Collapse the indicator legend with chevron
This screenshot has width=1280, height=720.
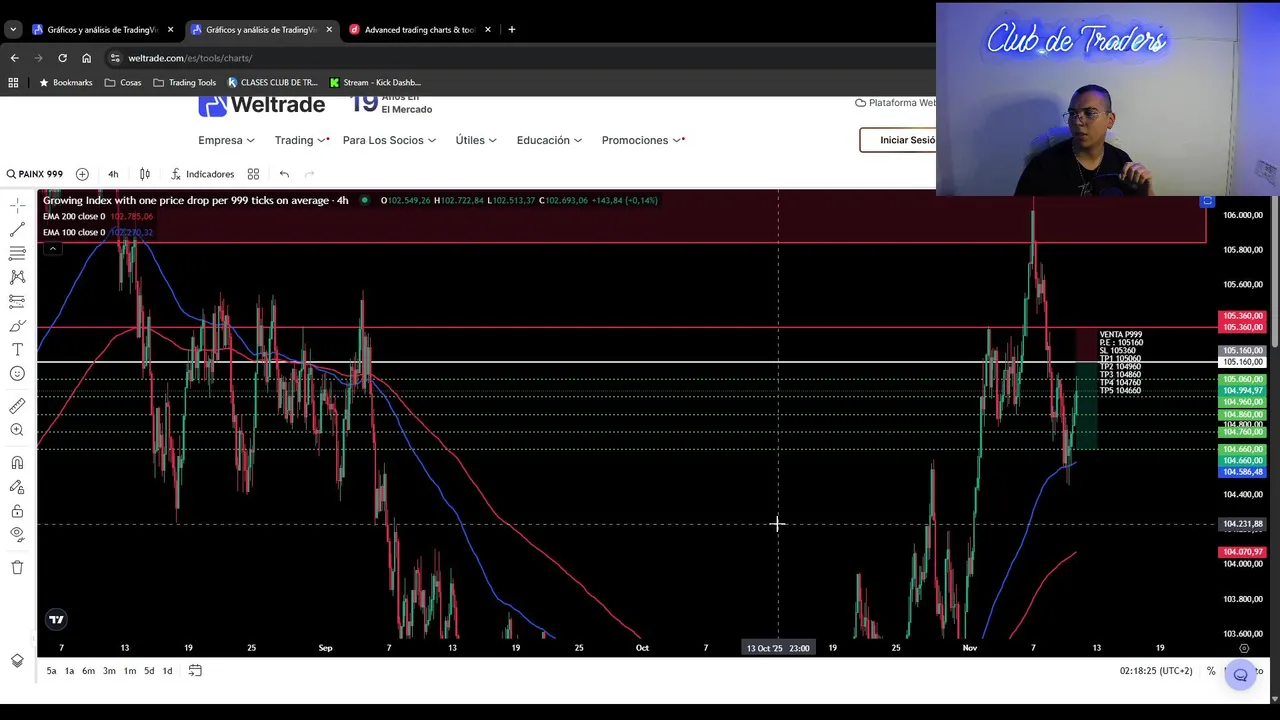pyautogui.click(x=52, y=249)
